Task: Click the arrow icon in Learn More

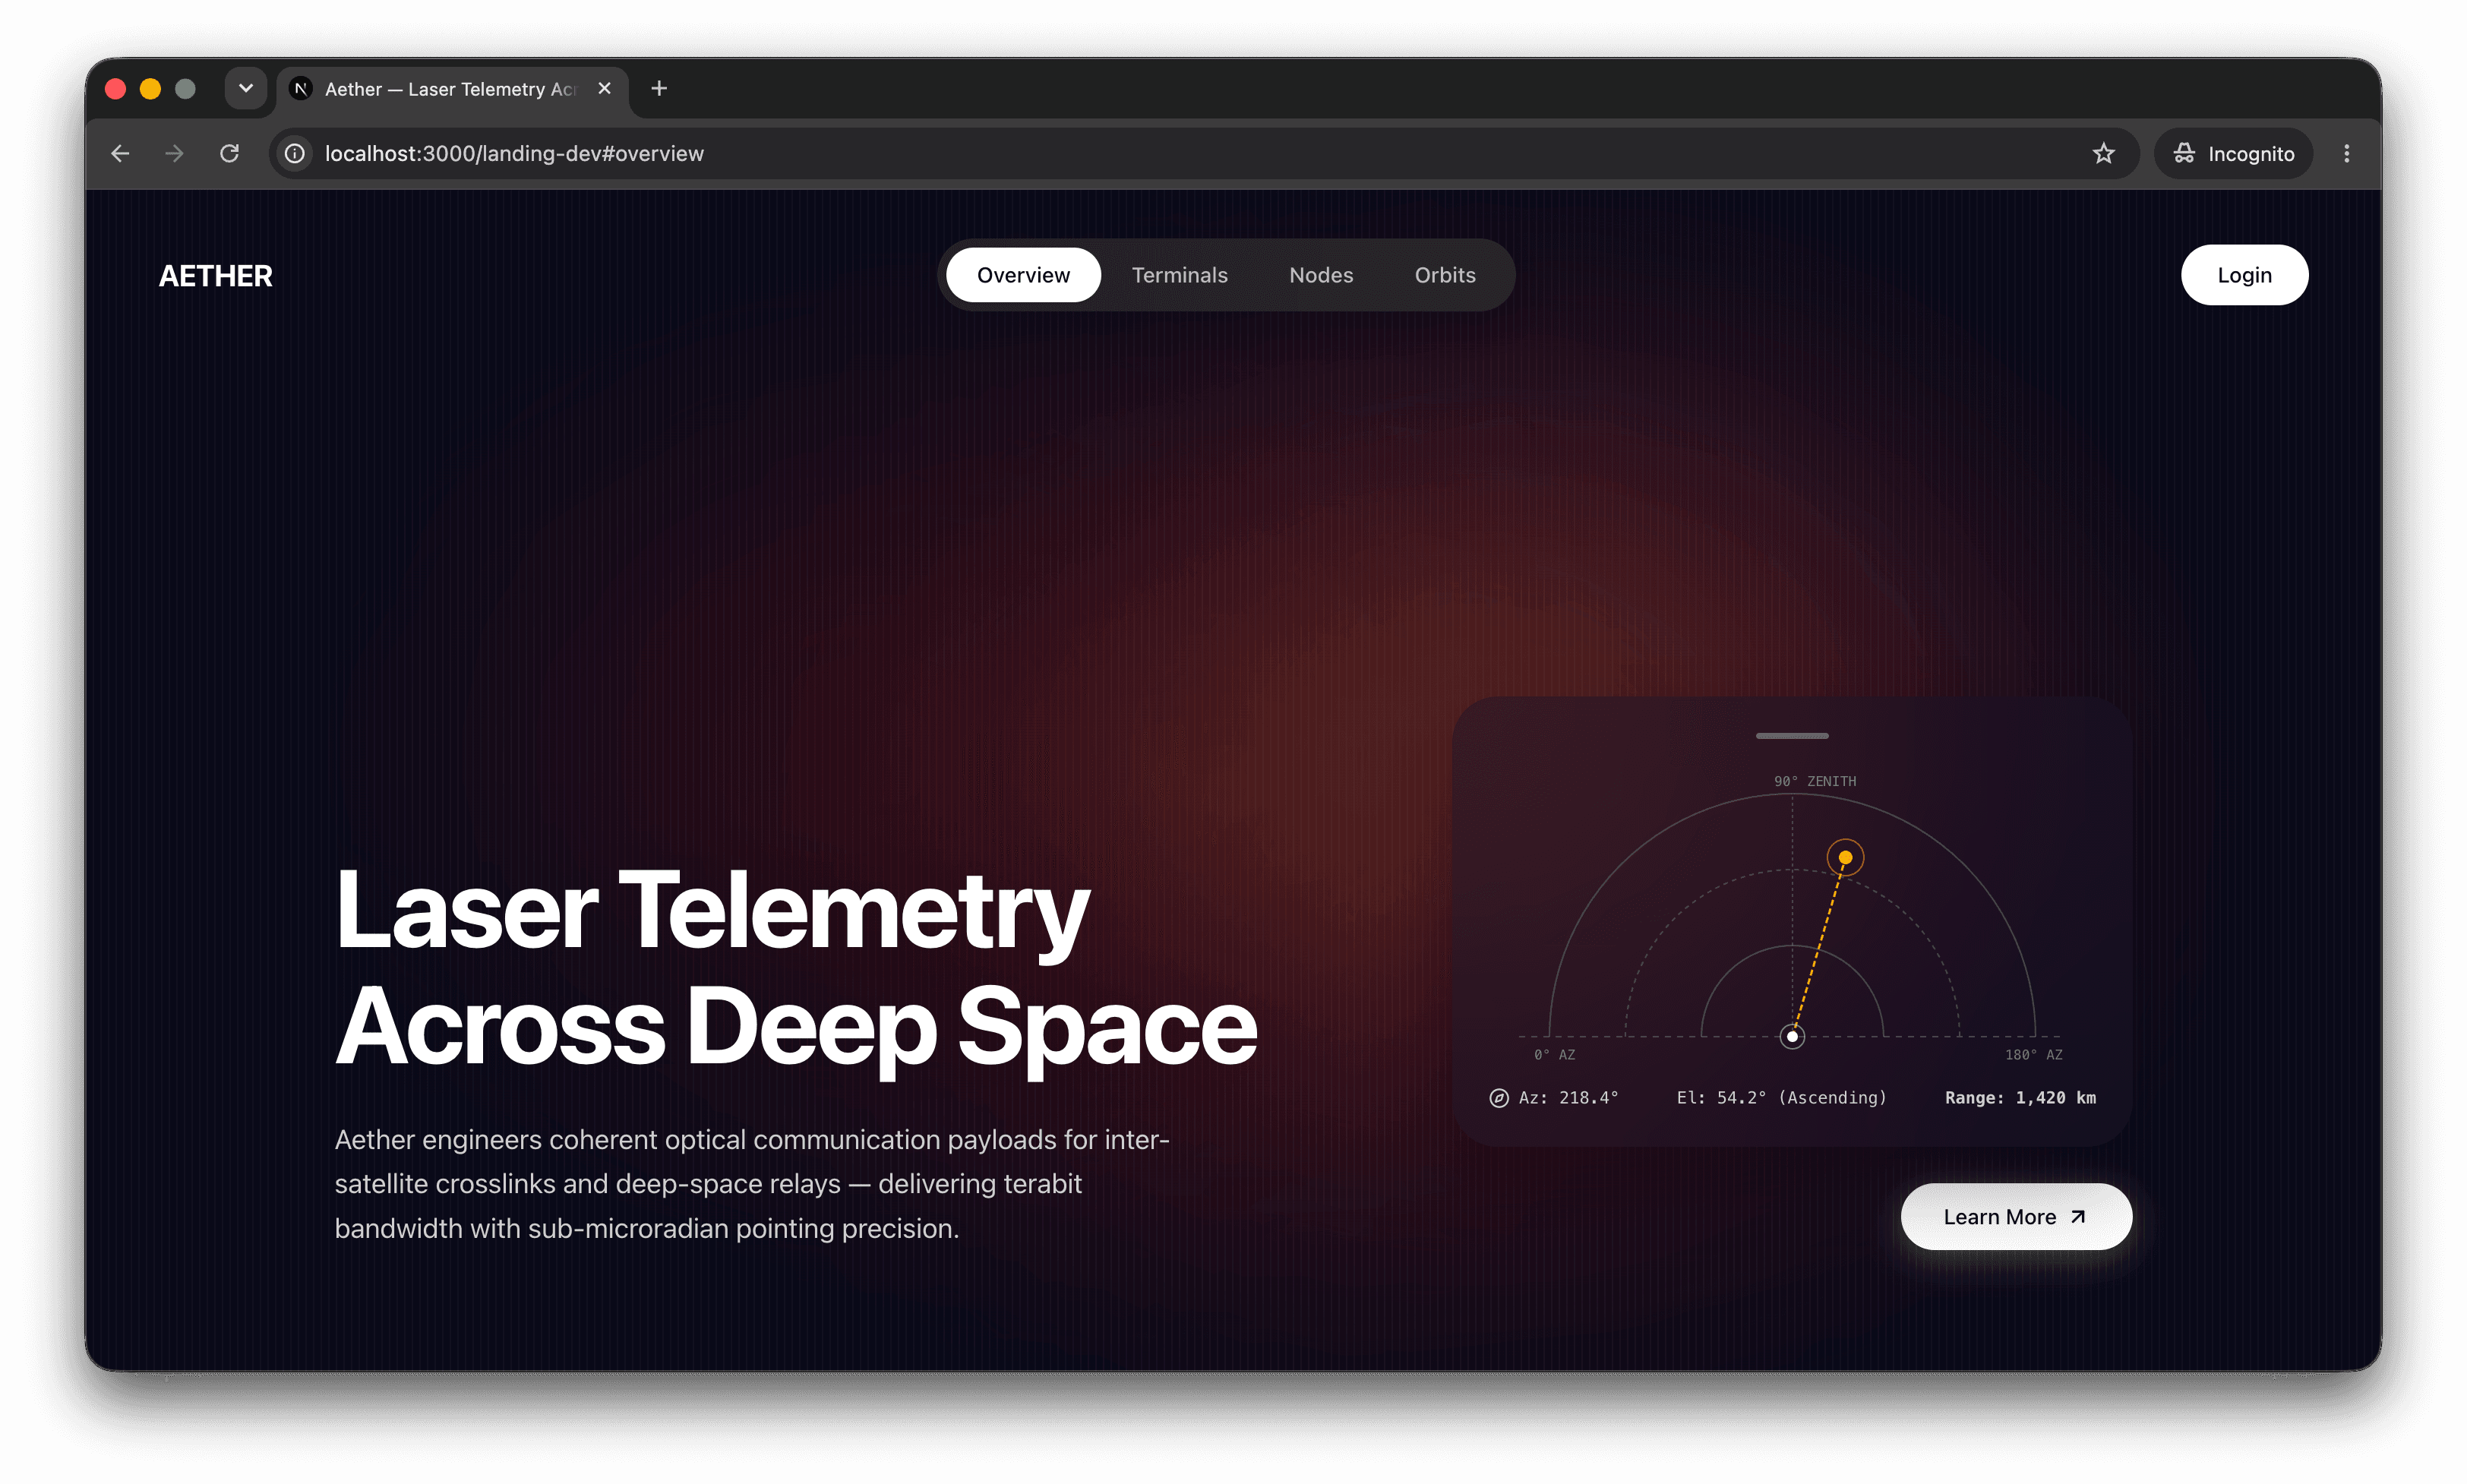Action: coord(2077,1217)
